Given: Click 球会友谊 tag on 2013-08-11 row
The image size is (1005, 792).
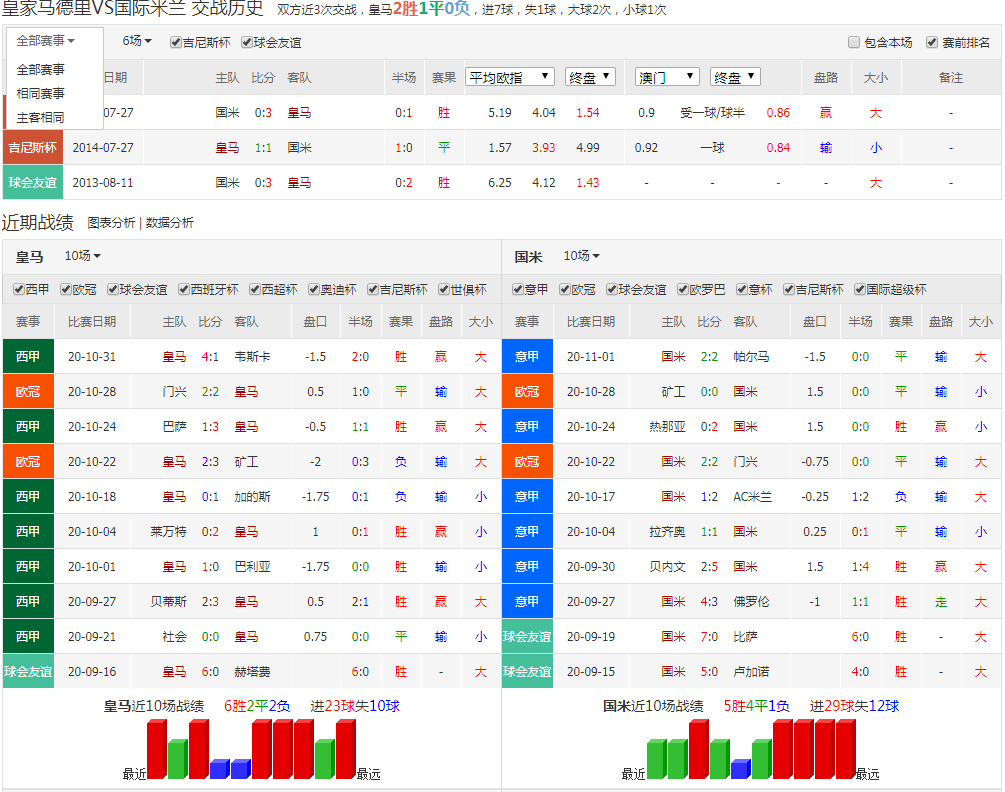Looking at the screenshot, I should point(33,183).
